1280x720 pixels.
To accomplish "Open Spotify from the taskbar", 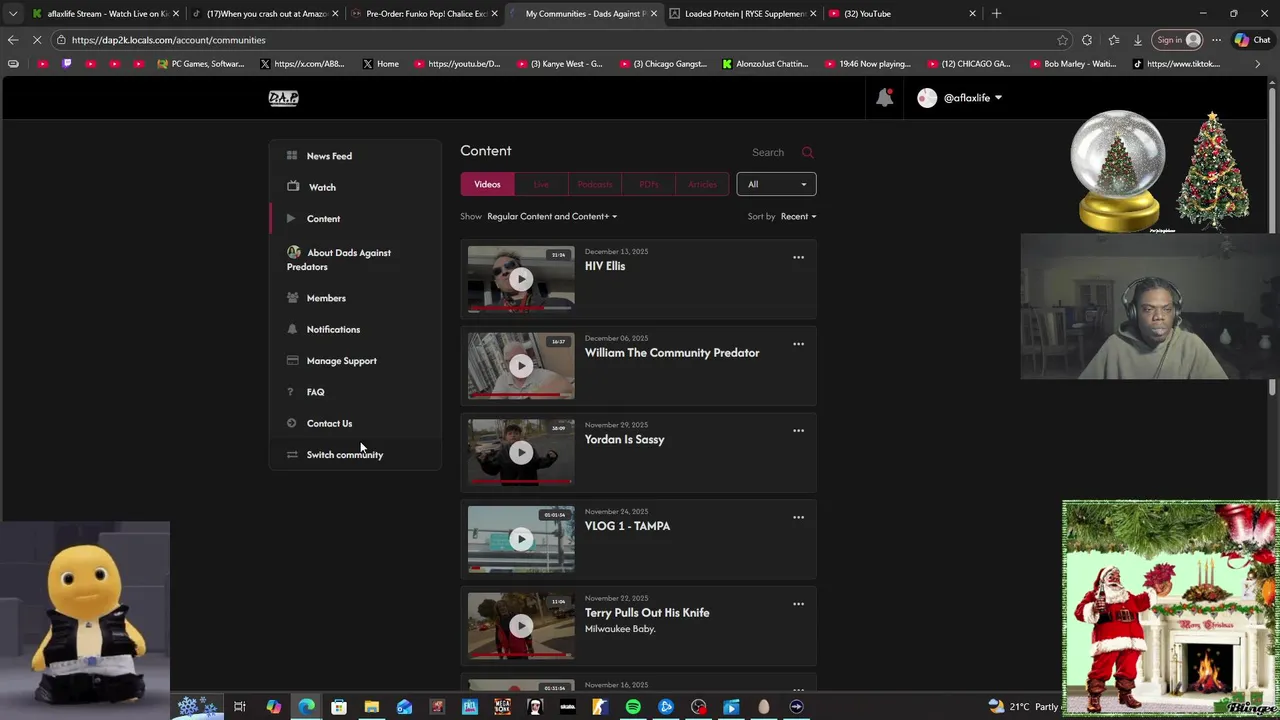I will point(633,707).
